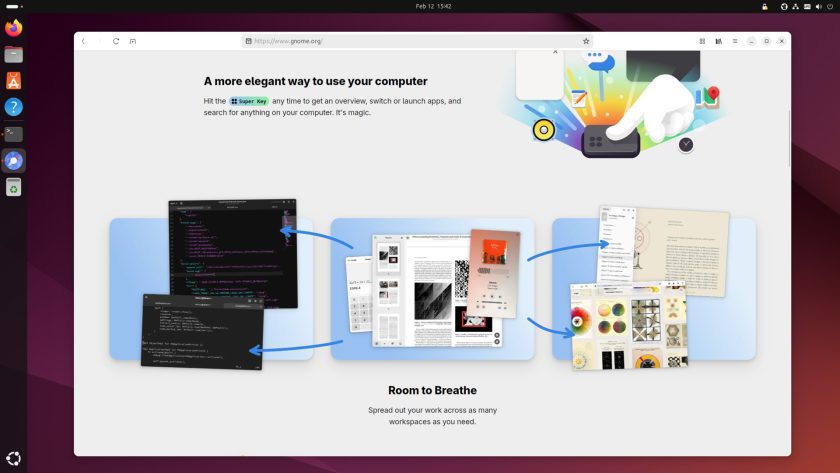The image size is (840, 473).
Task: Bookmark this page with the star icon
Action: click(x=586, y=41)
